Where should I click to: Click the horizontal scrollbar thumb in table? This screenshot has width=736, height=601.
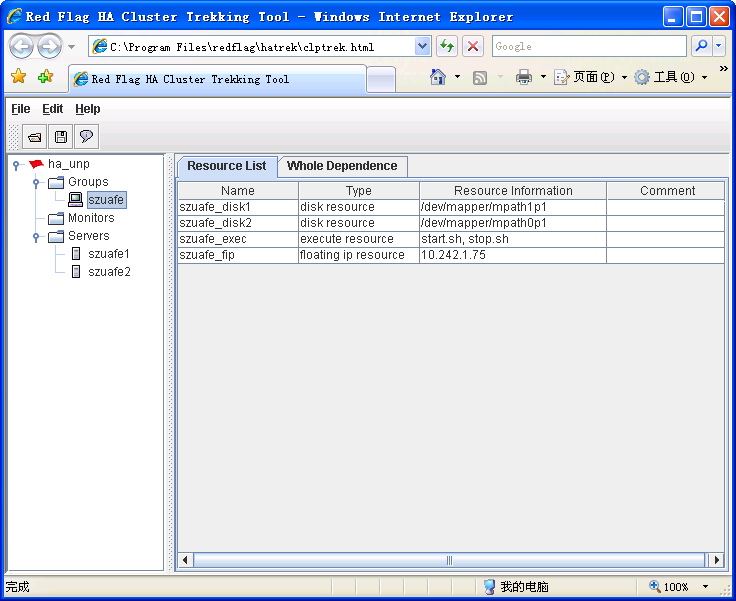coord(449,560)
